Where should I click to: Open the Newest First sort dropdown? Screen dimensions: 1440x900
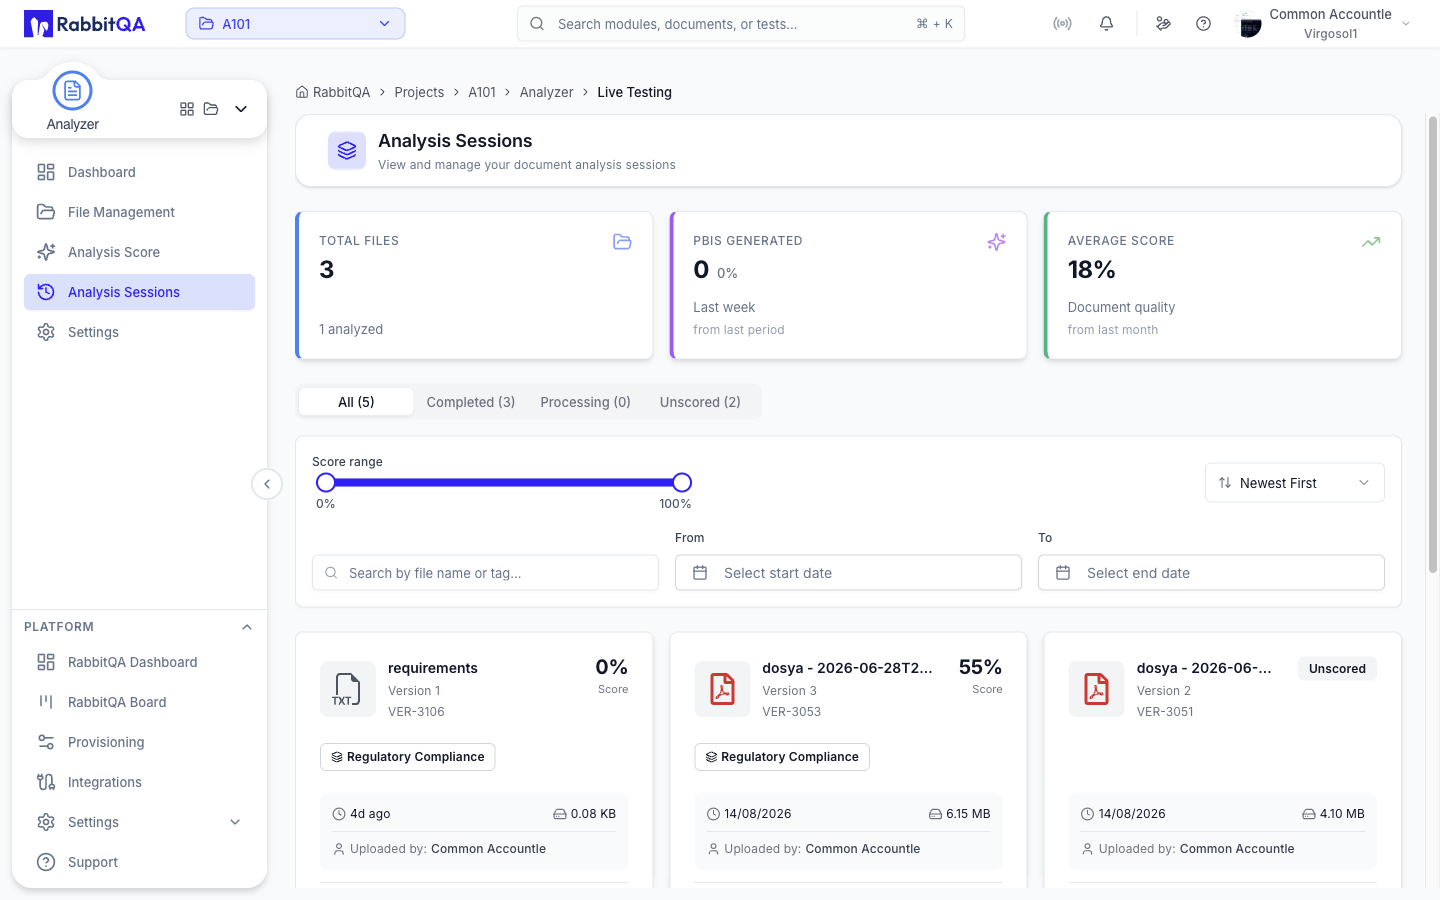point(1294,483)
